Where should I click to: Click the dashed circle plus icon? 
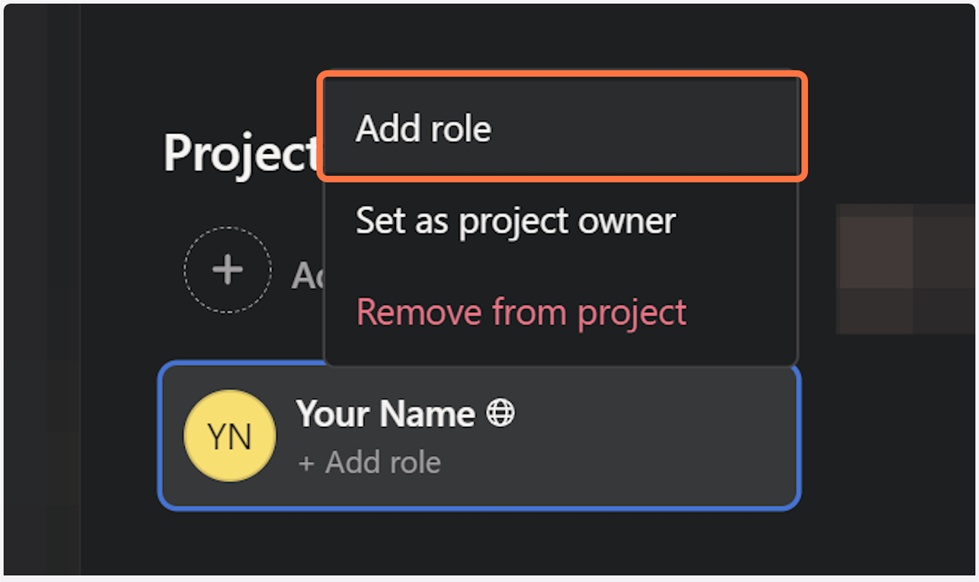tap(227, 270)
